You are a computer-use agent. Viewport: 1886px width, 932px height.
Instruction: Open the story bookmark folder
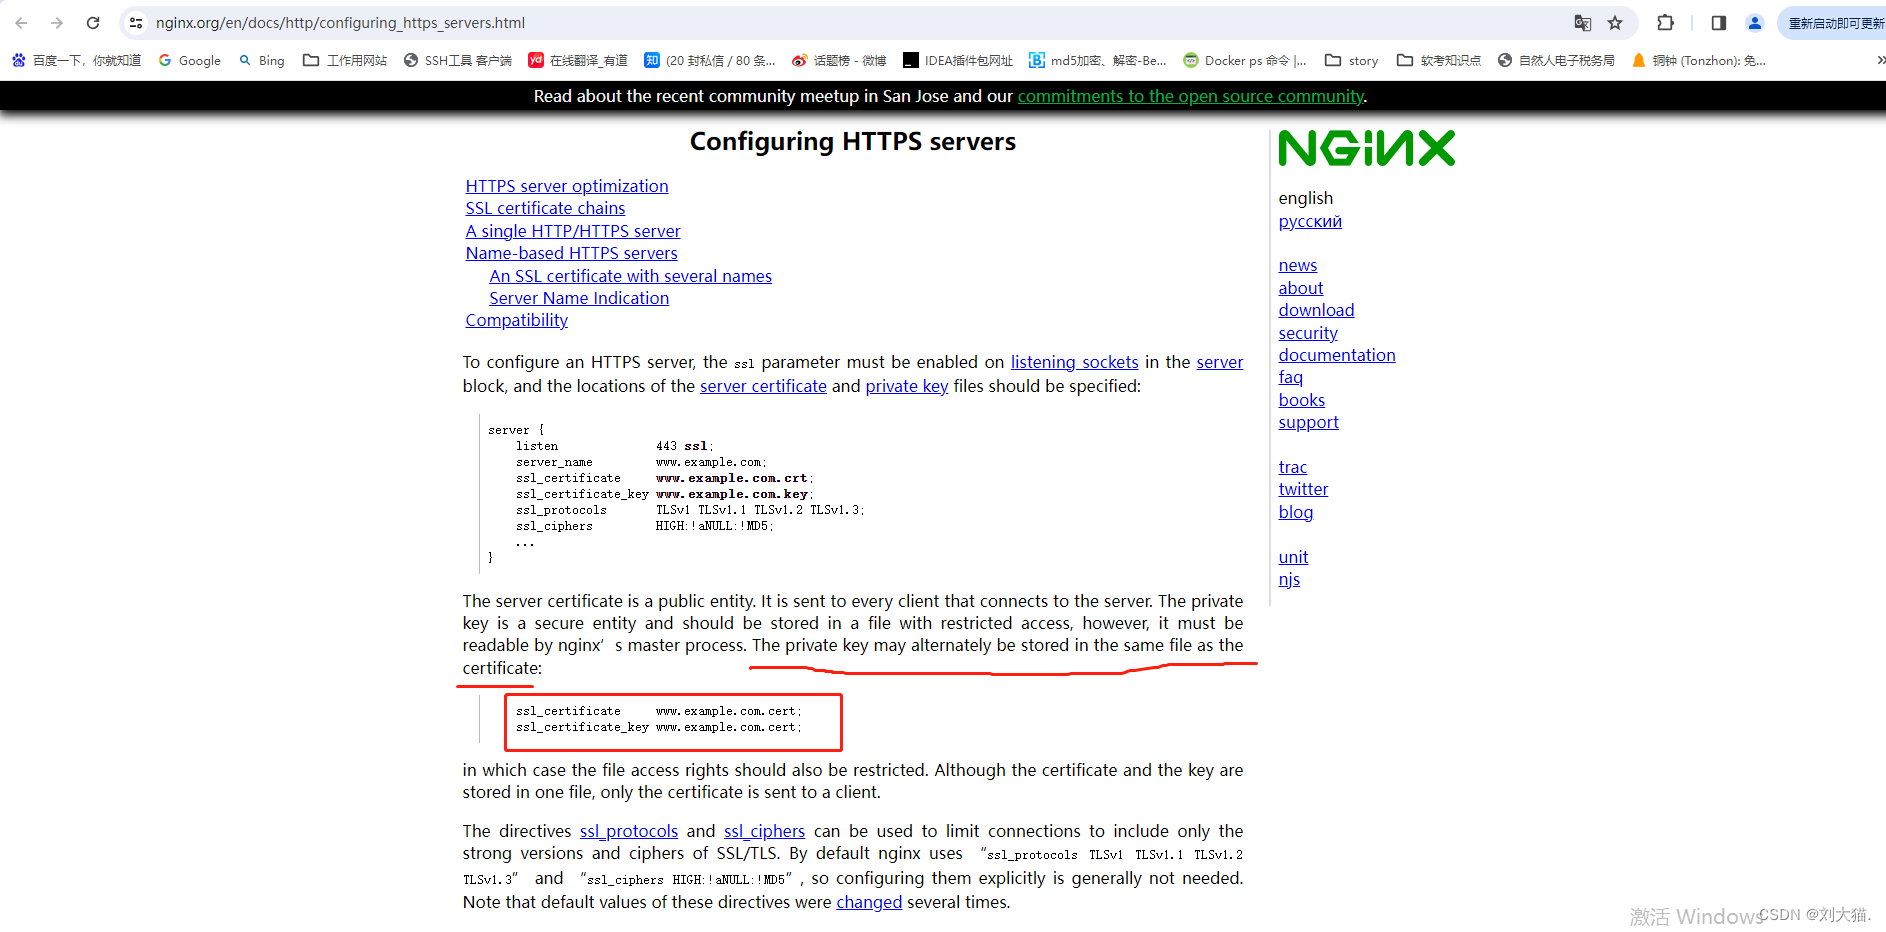click(1352, 61)
